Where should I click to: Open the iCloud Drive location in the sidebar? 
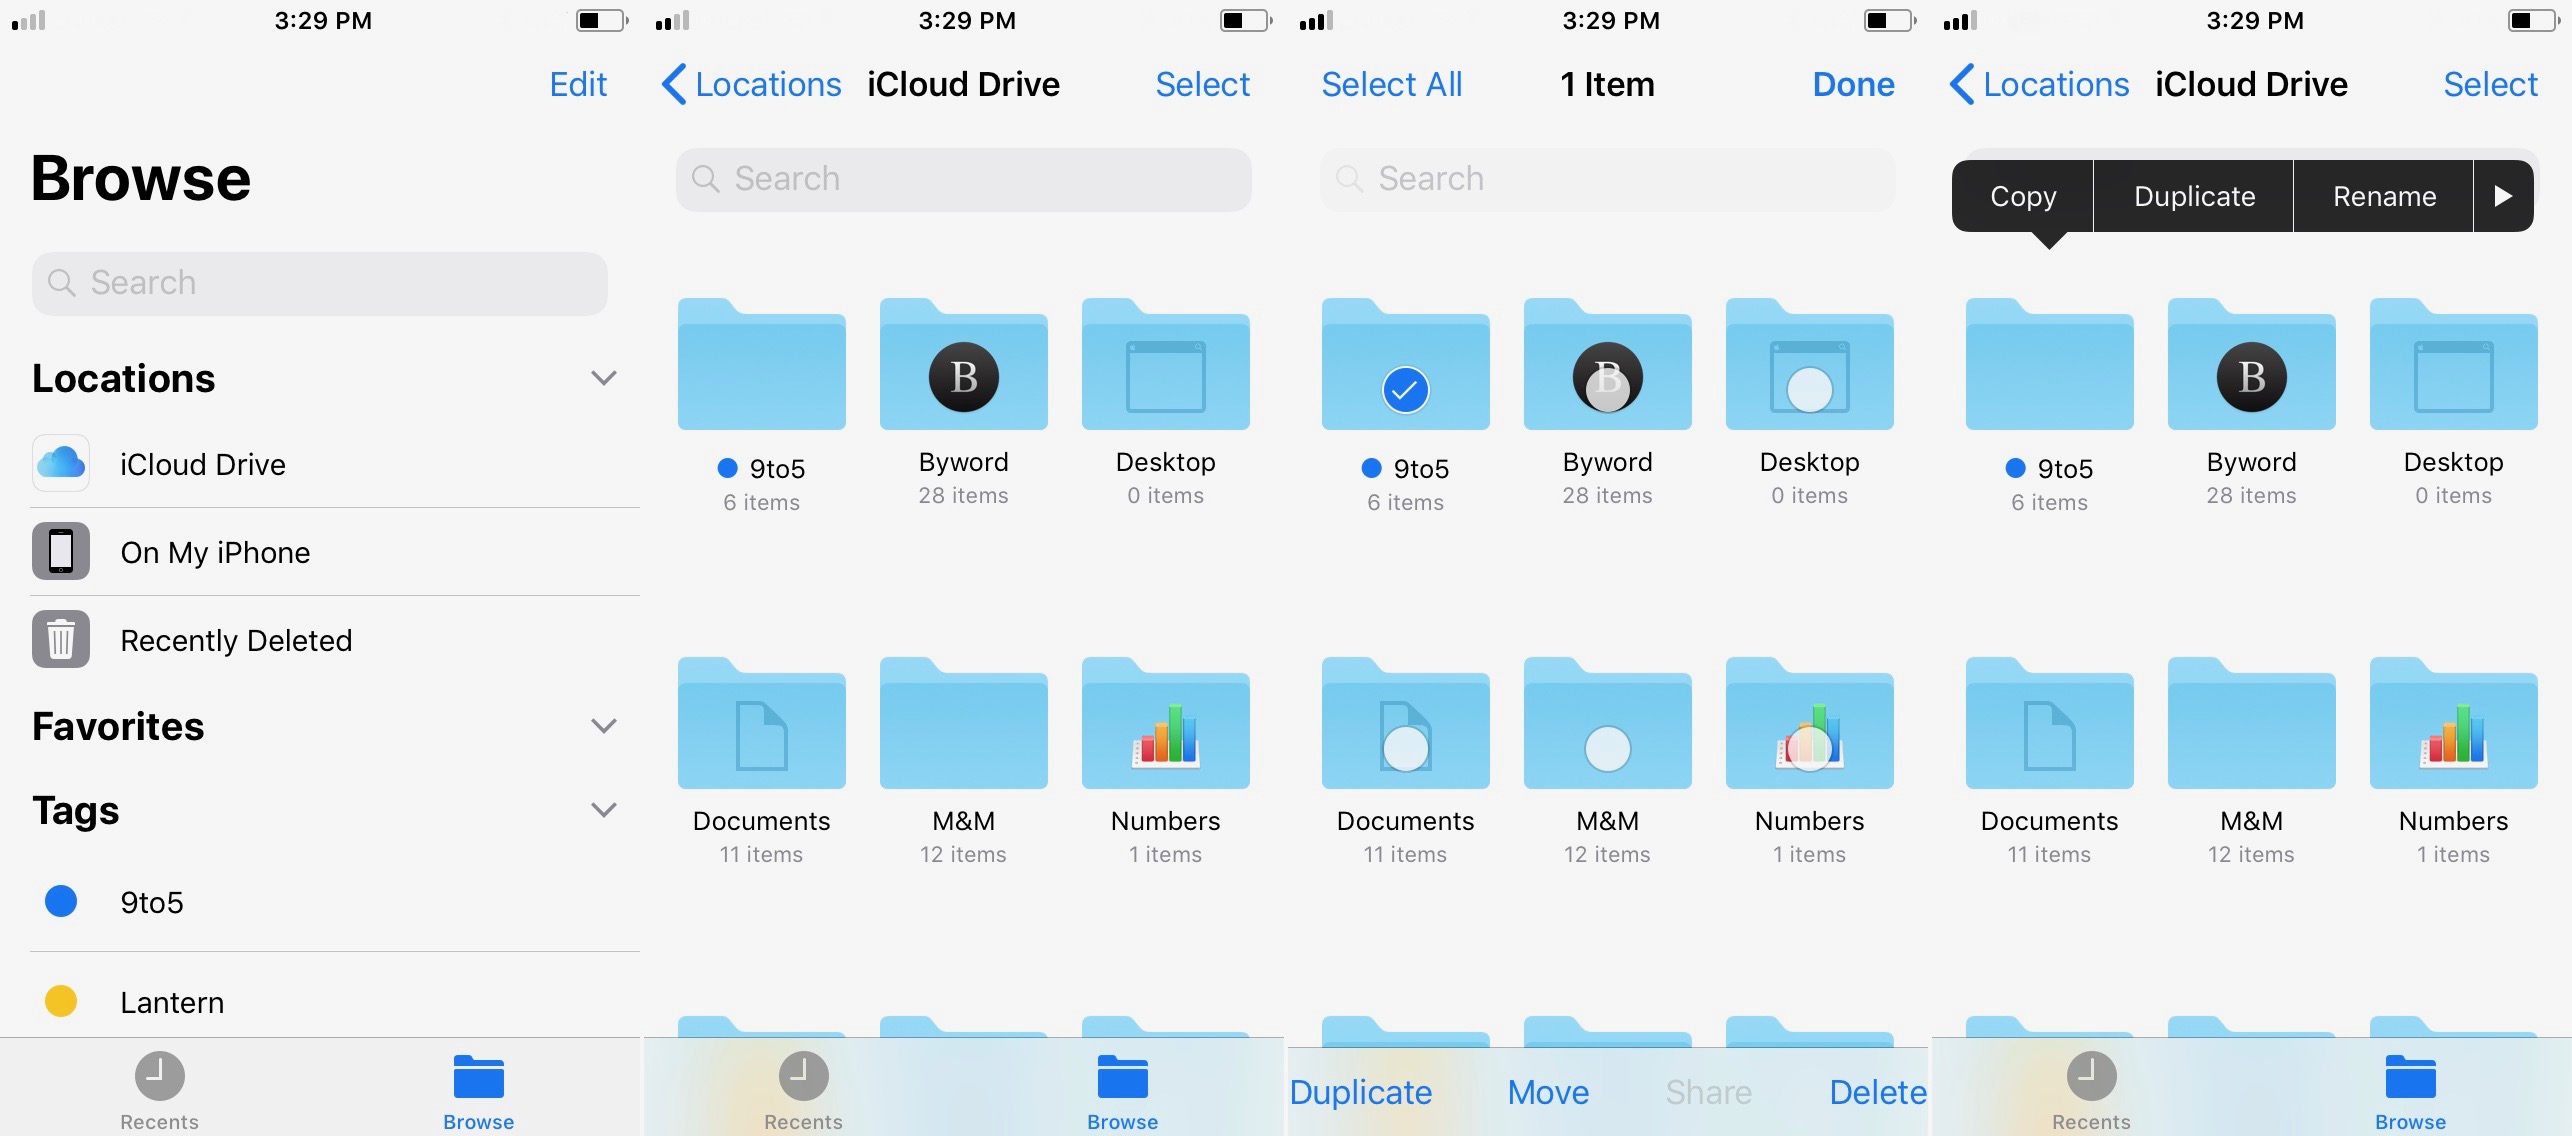click(x=203, y=464)
